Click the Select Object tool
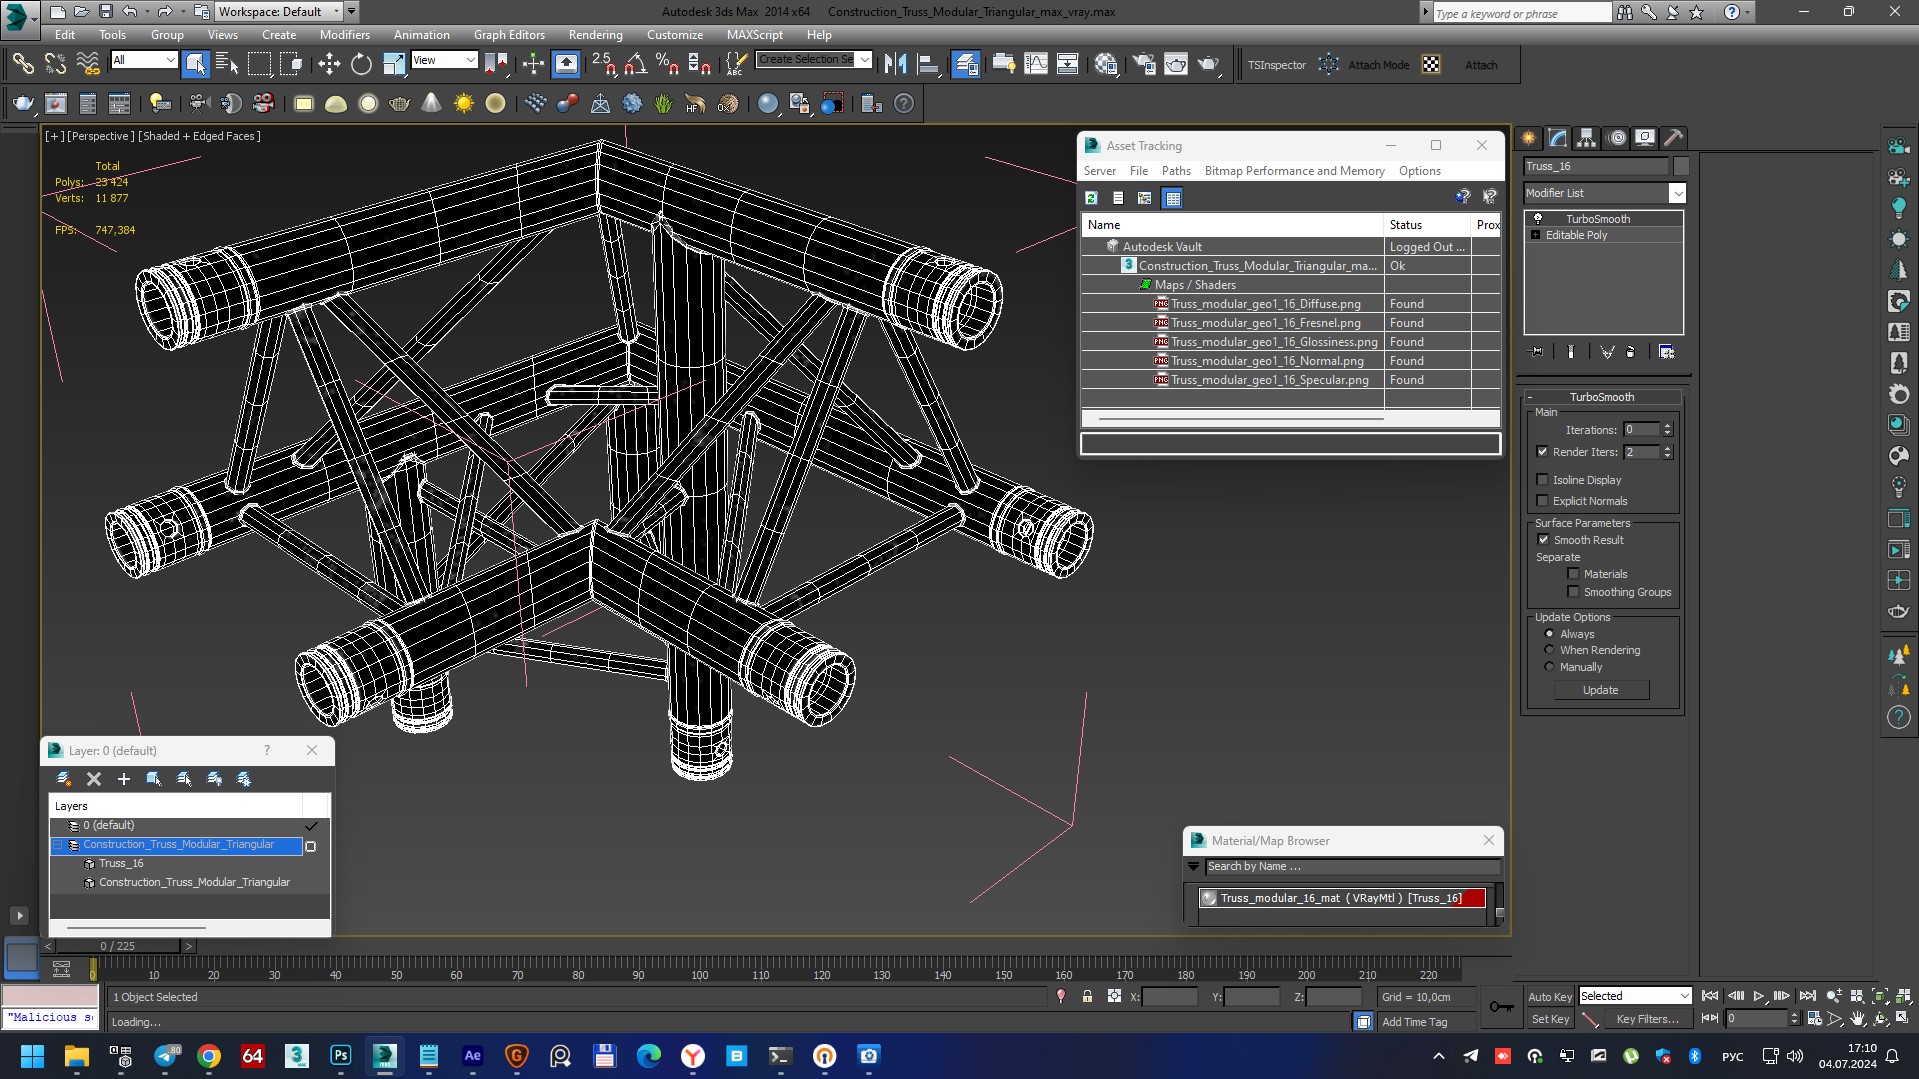Image resolution: width=1919 pixels, height=1079 pixels. [195, 65]
